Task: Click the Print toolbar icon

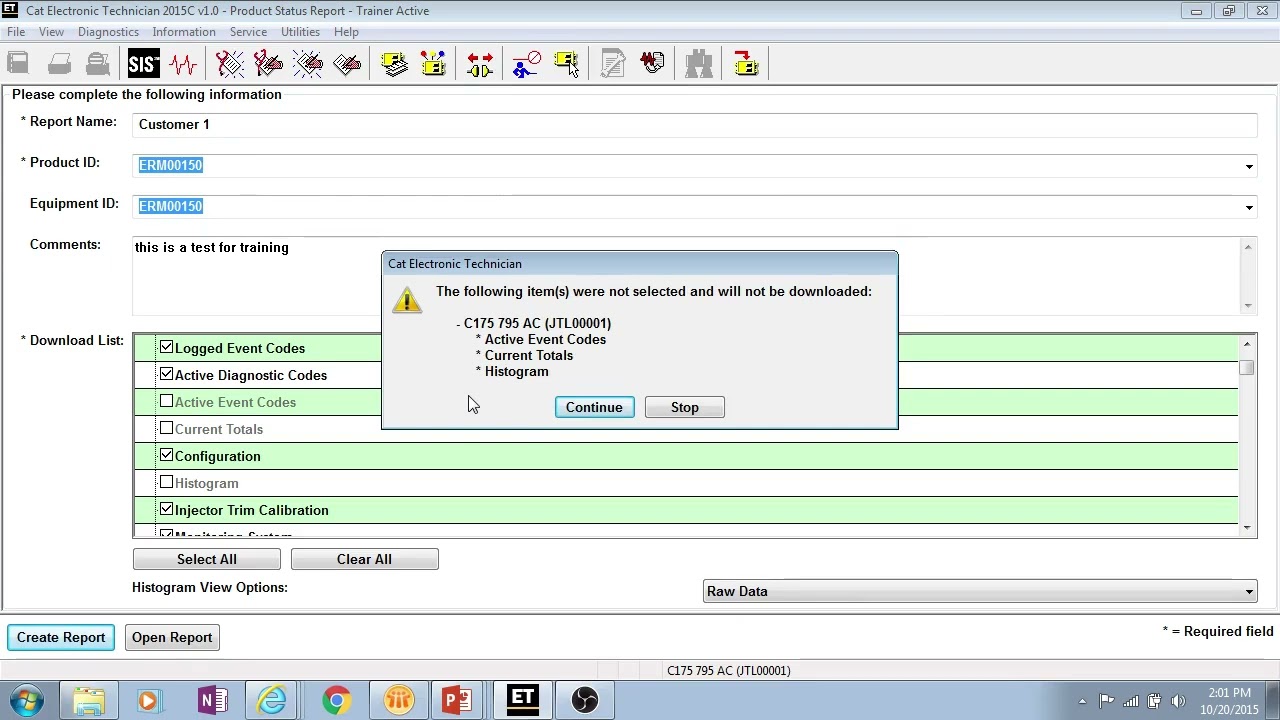Action: tap(59, 65)
